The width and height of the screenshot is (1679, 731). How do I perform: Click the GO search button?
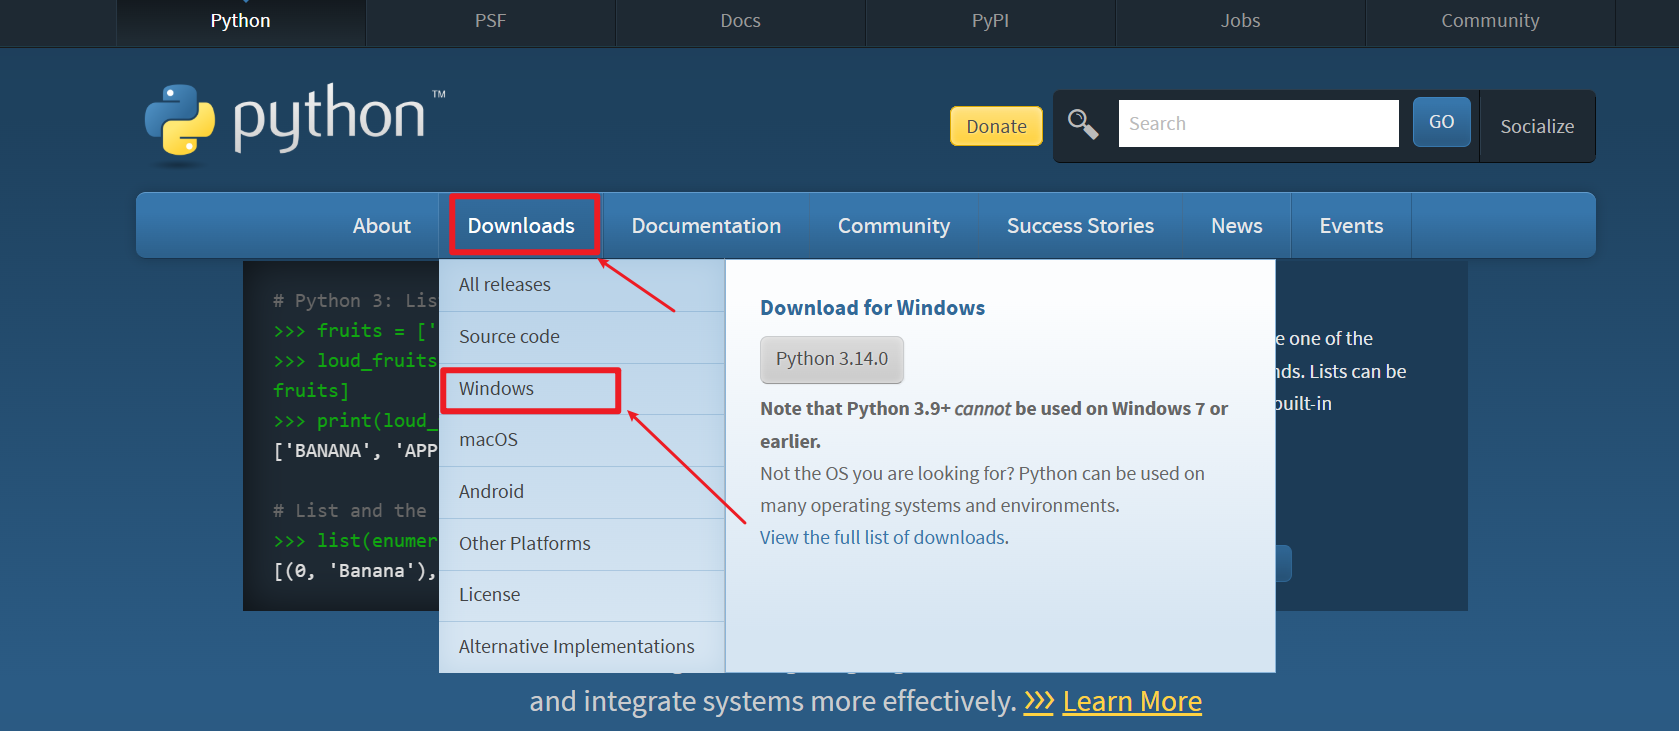(x=1441, y=122)
